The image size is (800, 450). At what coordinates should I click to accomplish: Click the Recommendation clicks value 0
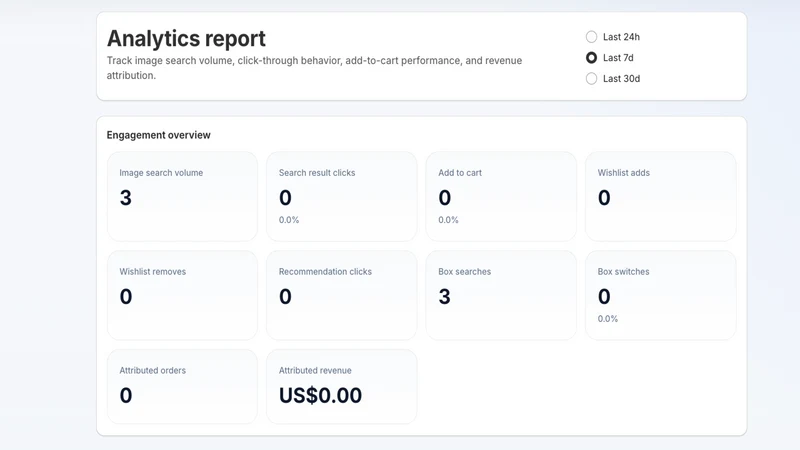[x=285, y=297]
